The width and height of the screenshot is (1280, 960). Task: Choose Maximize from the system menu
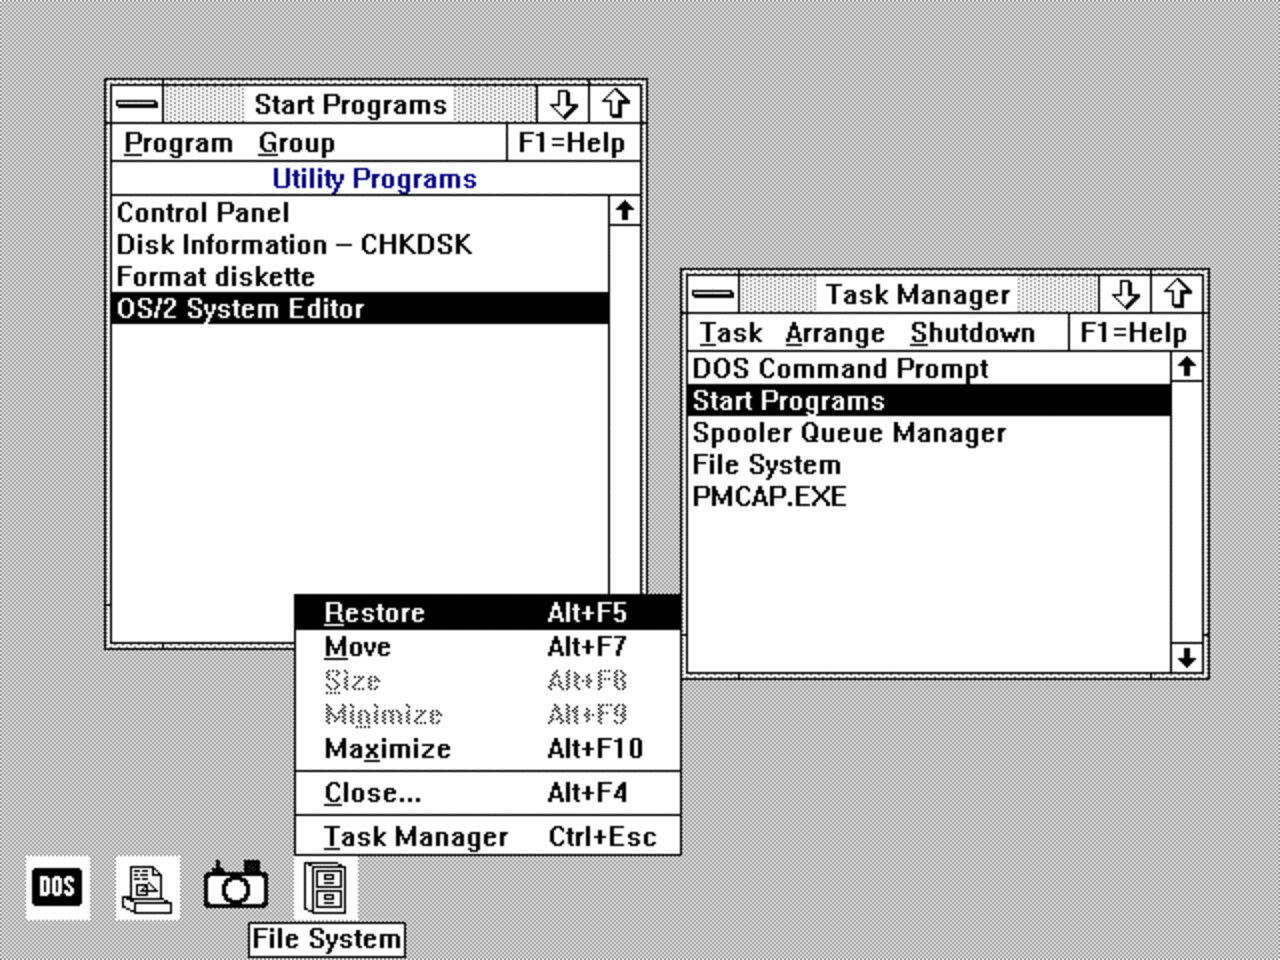point(488,749)
